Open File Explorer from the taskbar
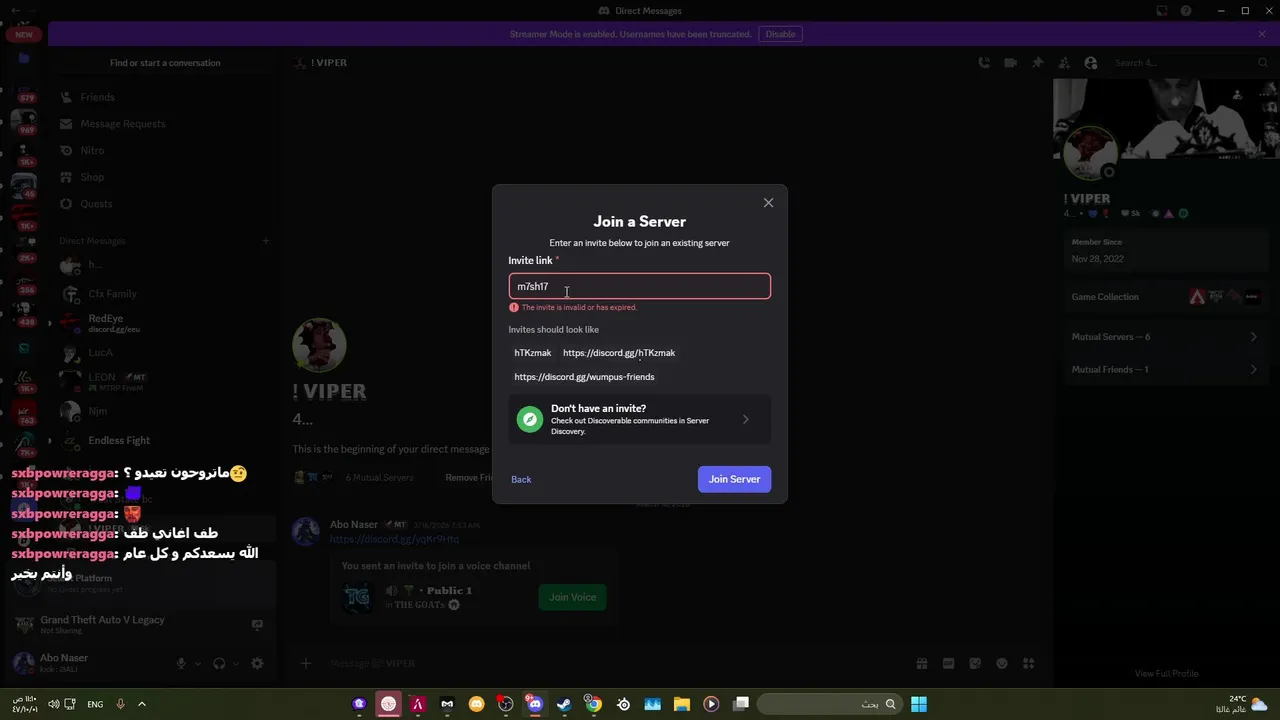1280x720 pixels. point(681,704)
